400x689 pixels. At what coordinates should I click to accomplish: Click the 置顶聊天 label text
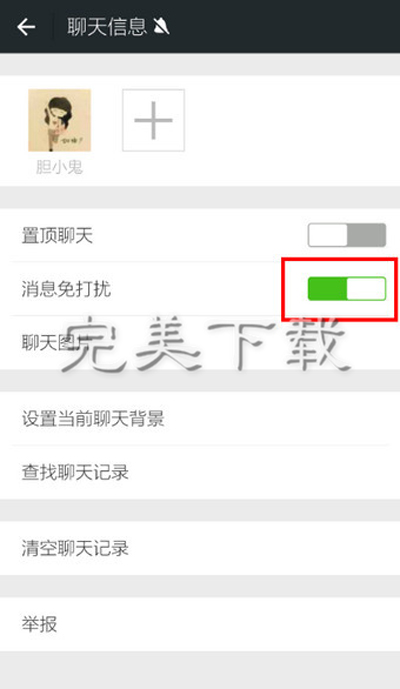click(57, 236)
